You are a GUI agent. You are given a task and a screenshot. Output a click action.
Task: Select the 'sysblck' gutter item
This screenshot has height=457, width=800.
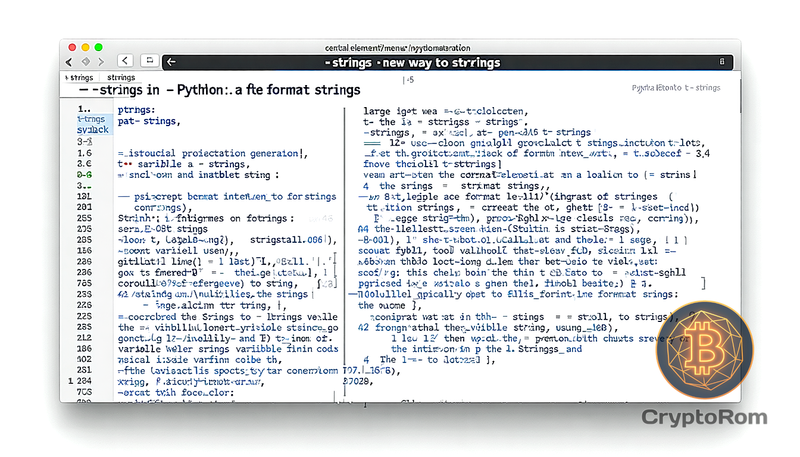click(93, 130)
